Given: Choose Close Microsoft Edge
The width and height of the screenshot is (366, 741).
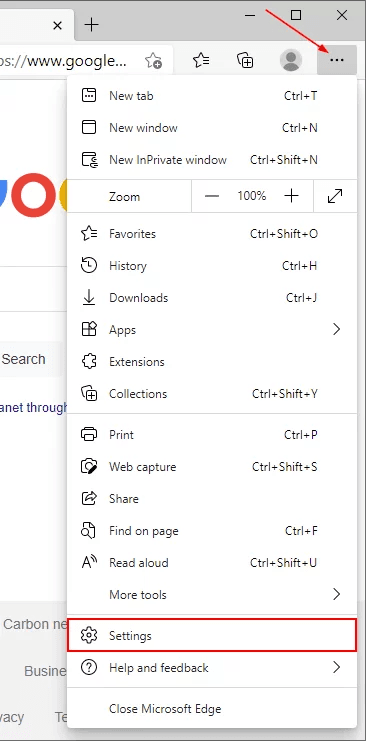Looking at the screenshot, I should [212, 709].
